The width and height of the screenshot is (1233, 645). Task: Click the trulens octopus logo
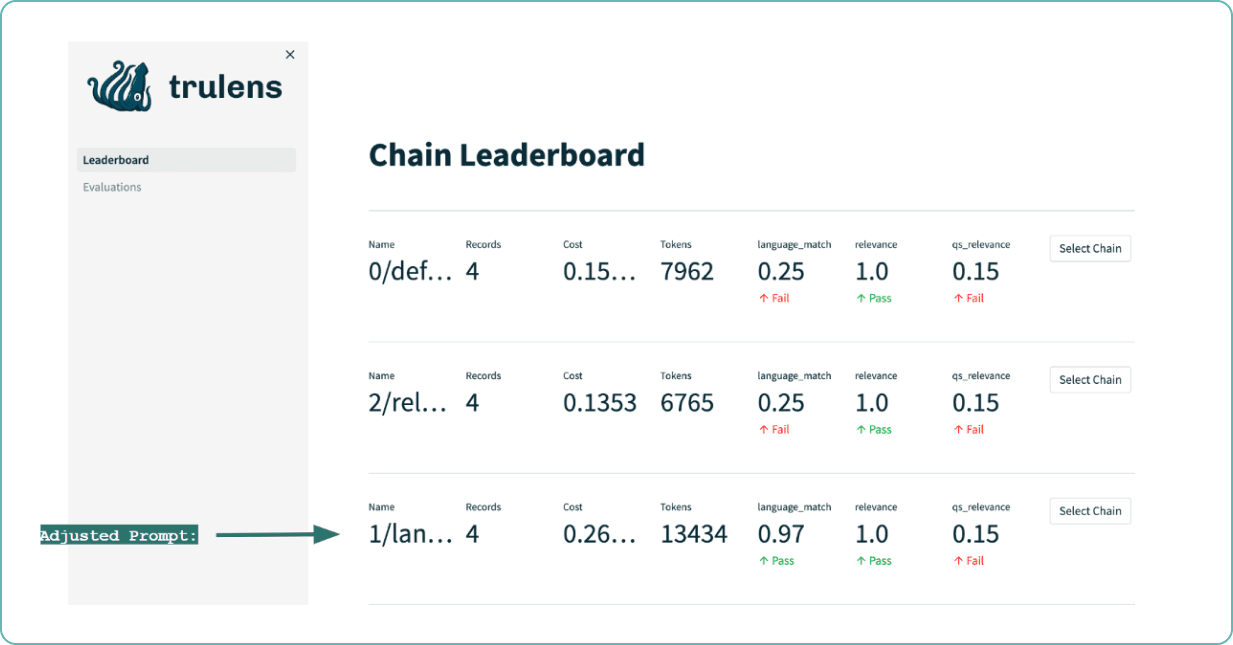(x=118, y=85)
